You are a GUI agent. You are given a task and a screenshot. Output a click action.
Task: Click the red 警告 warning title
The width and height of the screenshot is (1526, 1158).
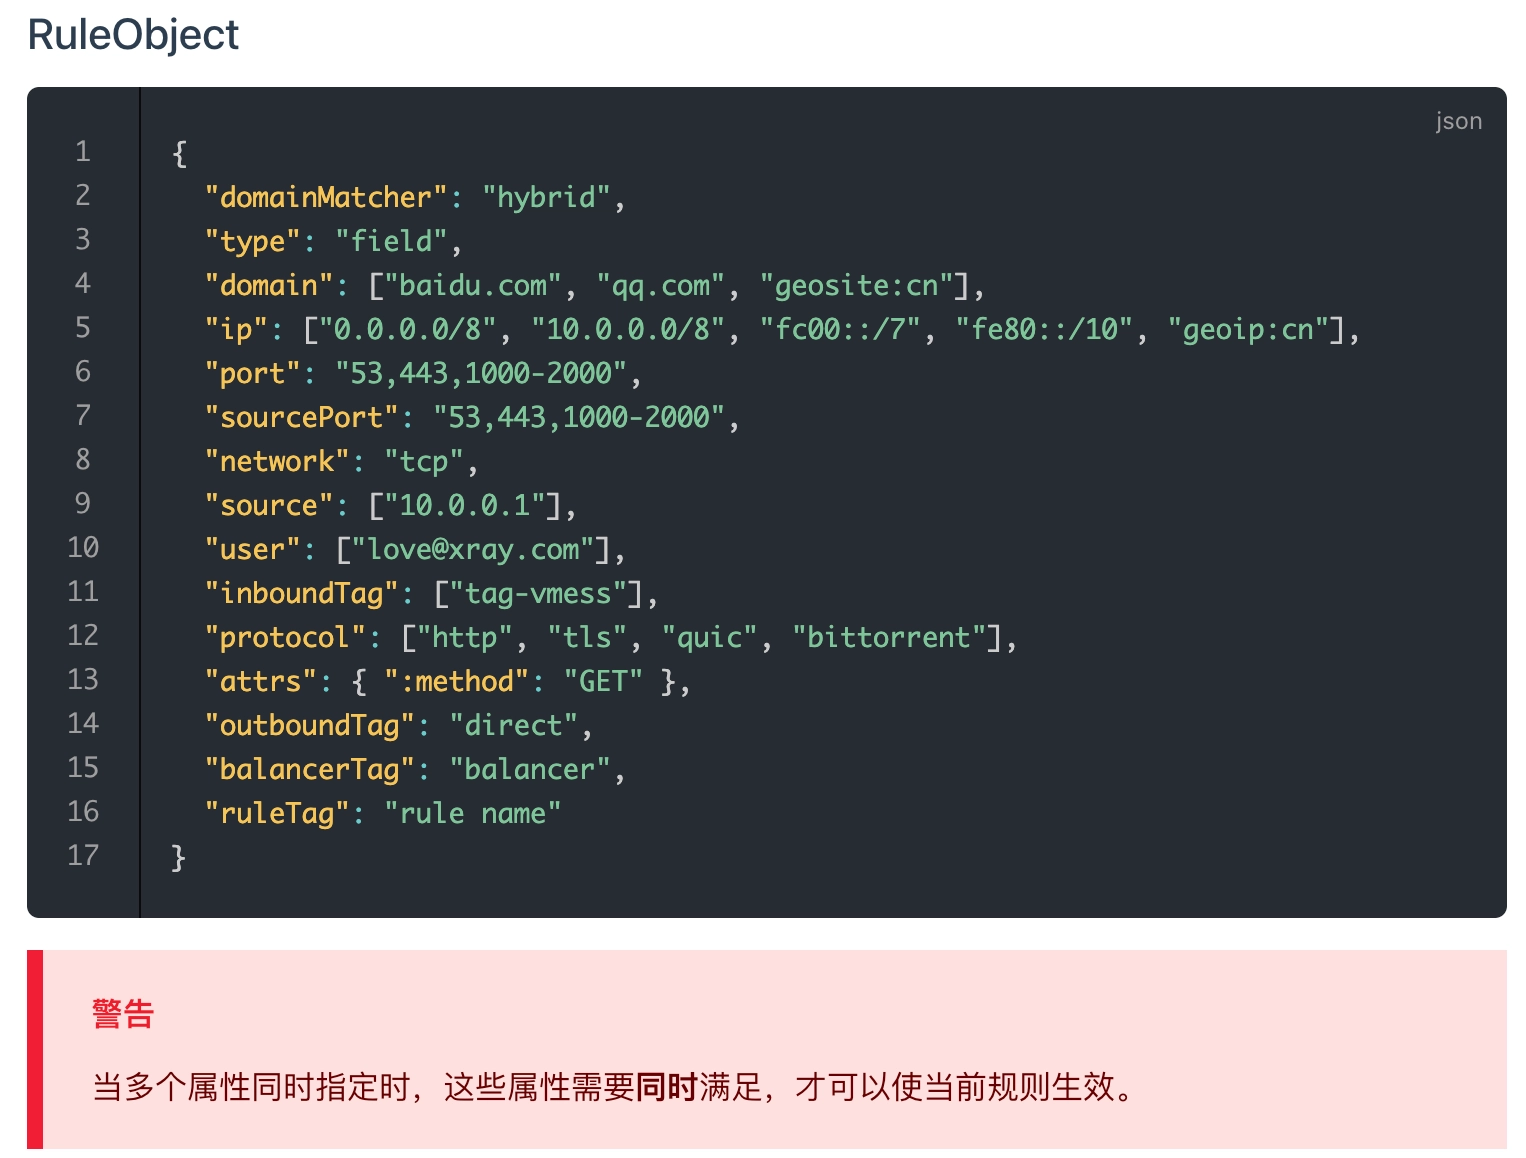pos(123,1013)
